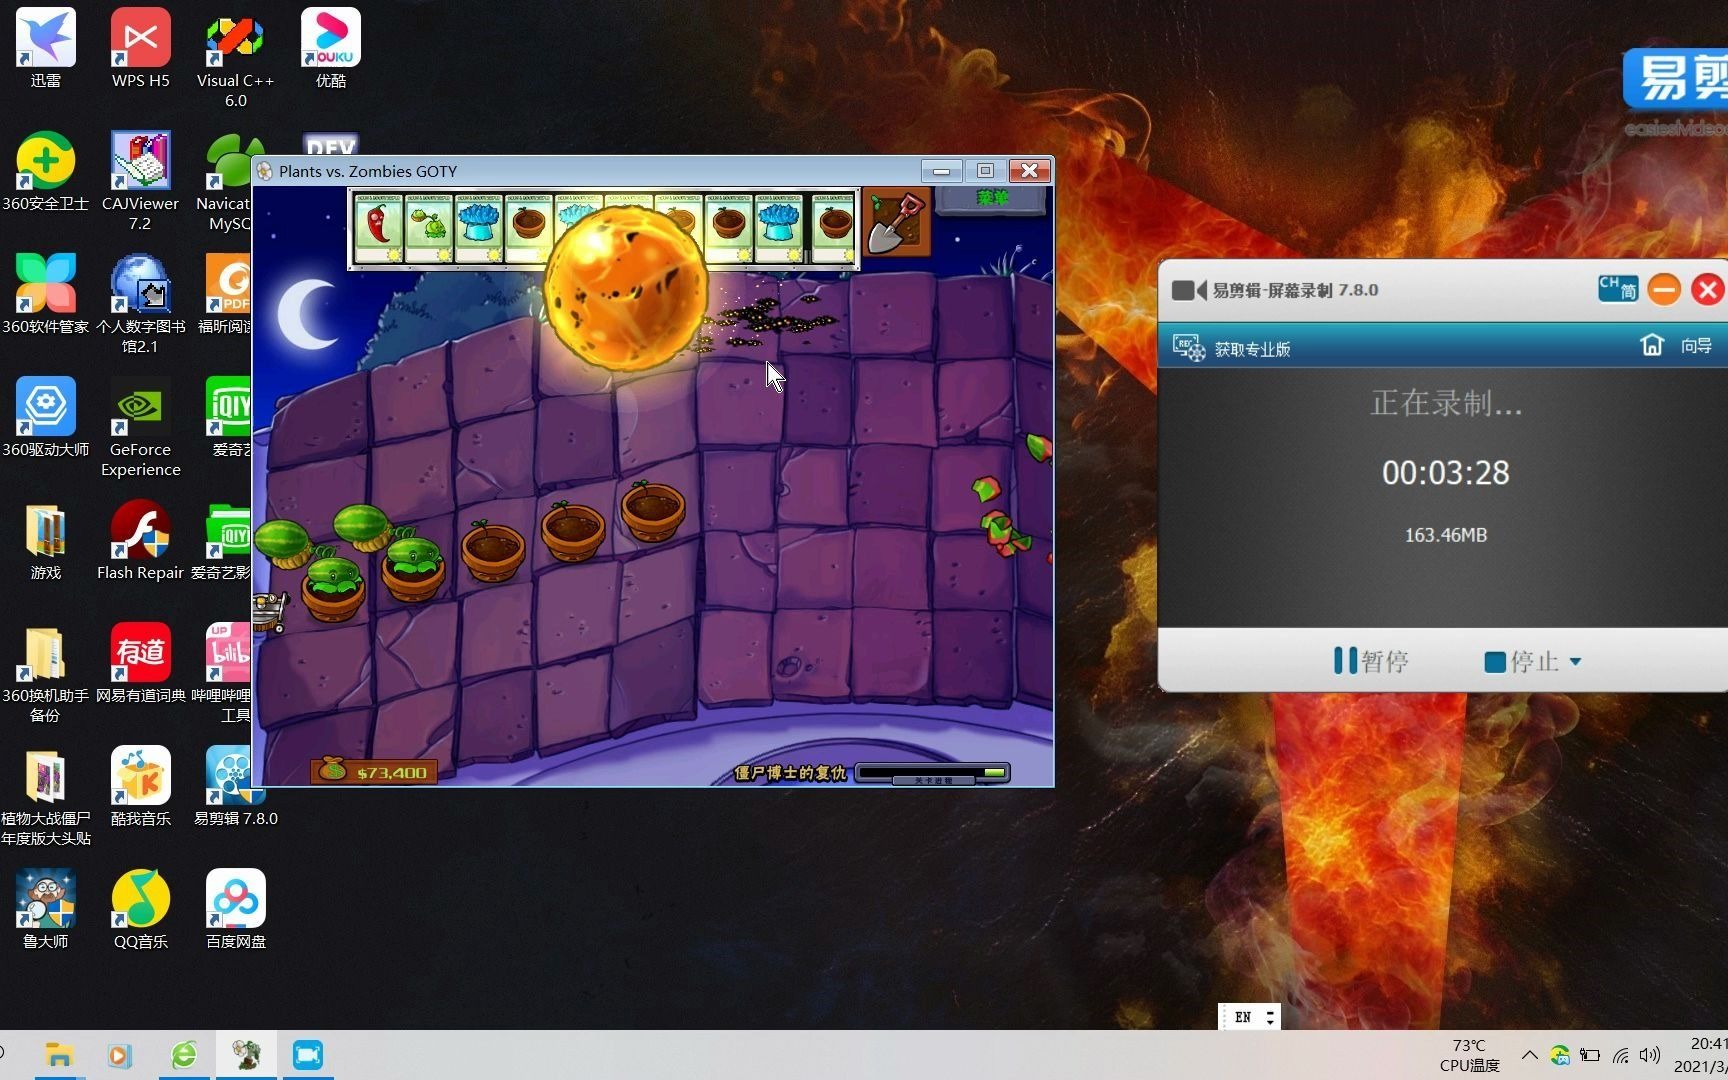Launch 360安全卫士 from desktop
Screen dimensions: 1728x1080
click(x=46, y=172)
